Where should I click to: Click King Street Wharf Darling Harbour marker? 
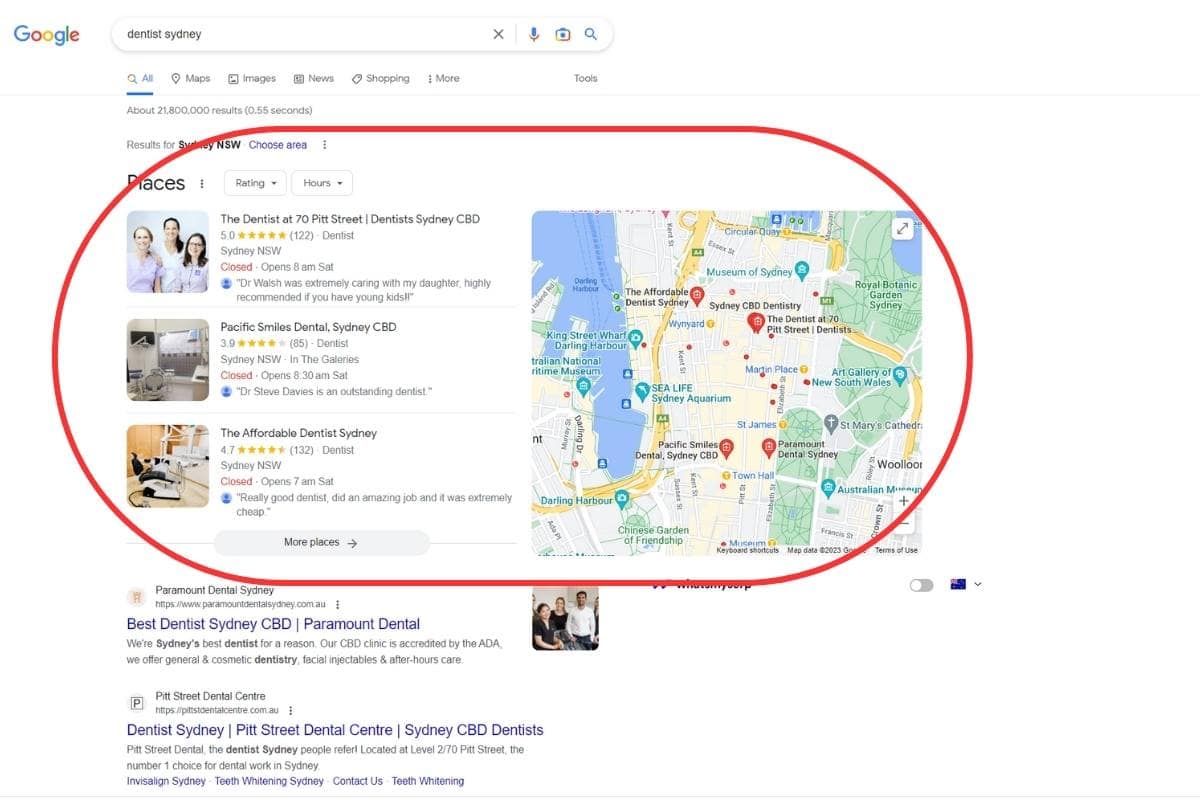tap(634, 338)
